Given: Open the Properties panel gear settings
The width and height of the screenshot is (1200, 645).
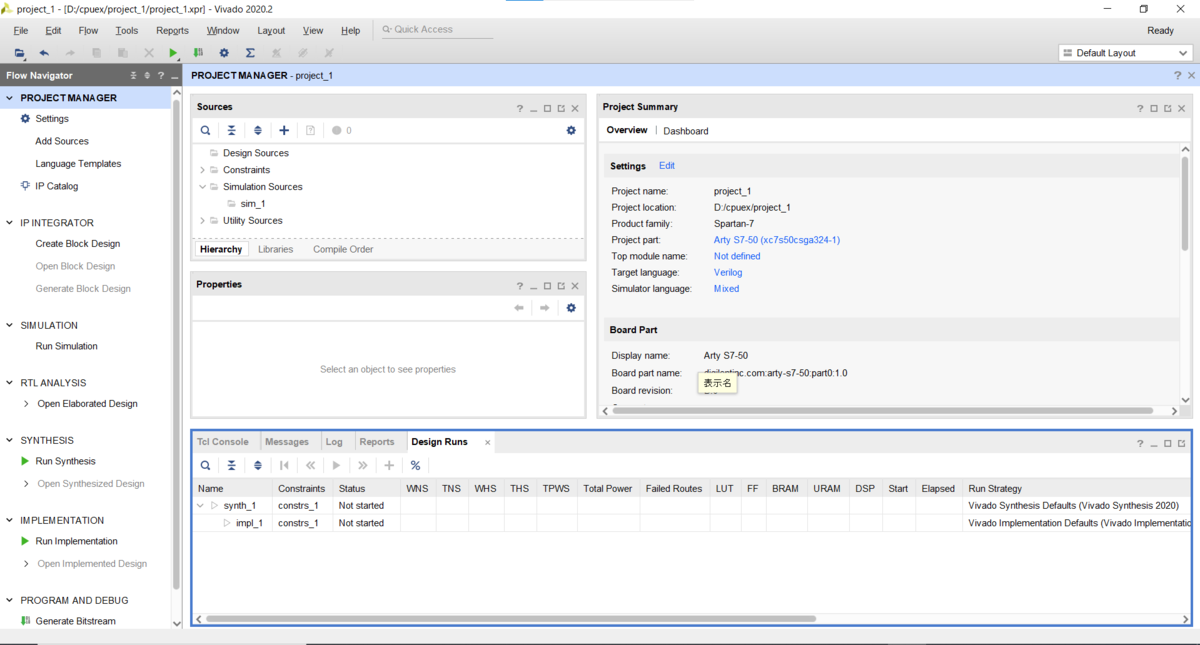Looking at the screenshot, I should (571, 308).
